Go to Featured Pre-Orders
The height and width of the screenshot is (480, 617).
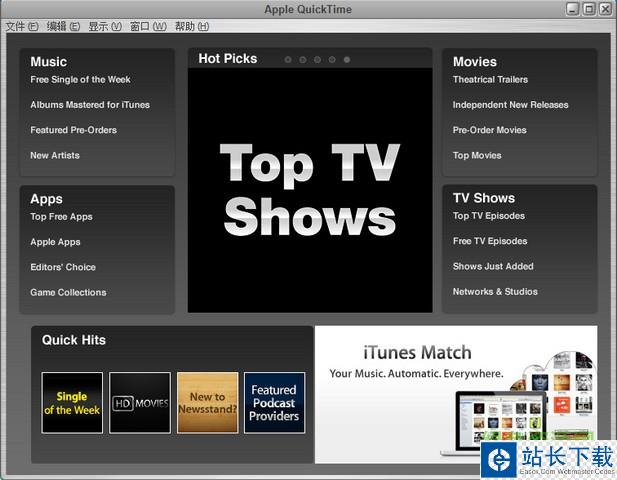(x=74, y=130)
